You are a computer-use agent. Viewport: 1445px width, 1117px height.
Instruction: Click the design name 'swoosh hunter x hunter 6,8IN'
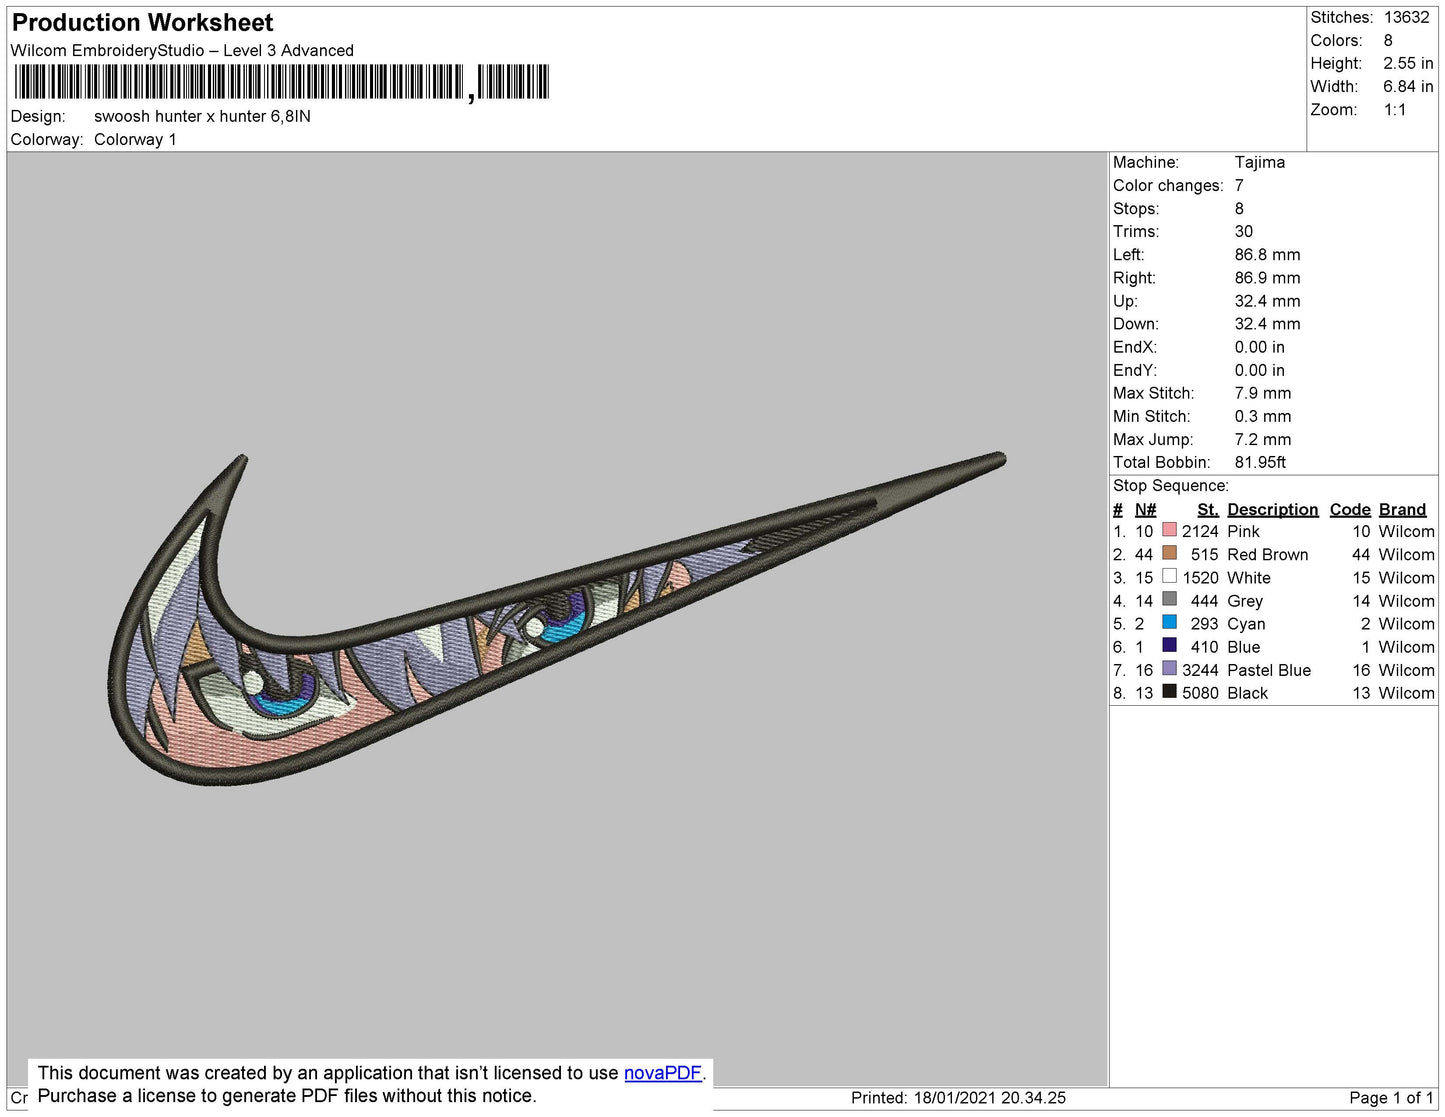(202, 116)
